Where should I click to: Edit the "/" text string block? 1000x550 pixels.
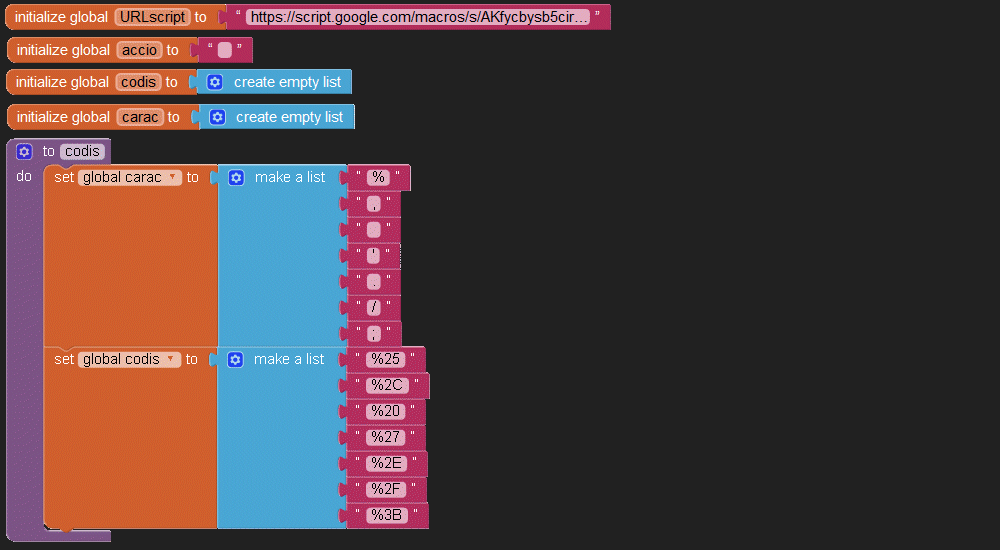click(x=374, y=307)
